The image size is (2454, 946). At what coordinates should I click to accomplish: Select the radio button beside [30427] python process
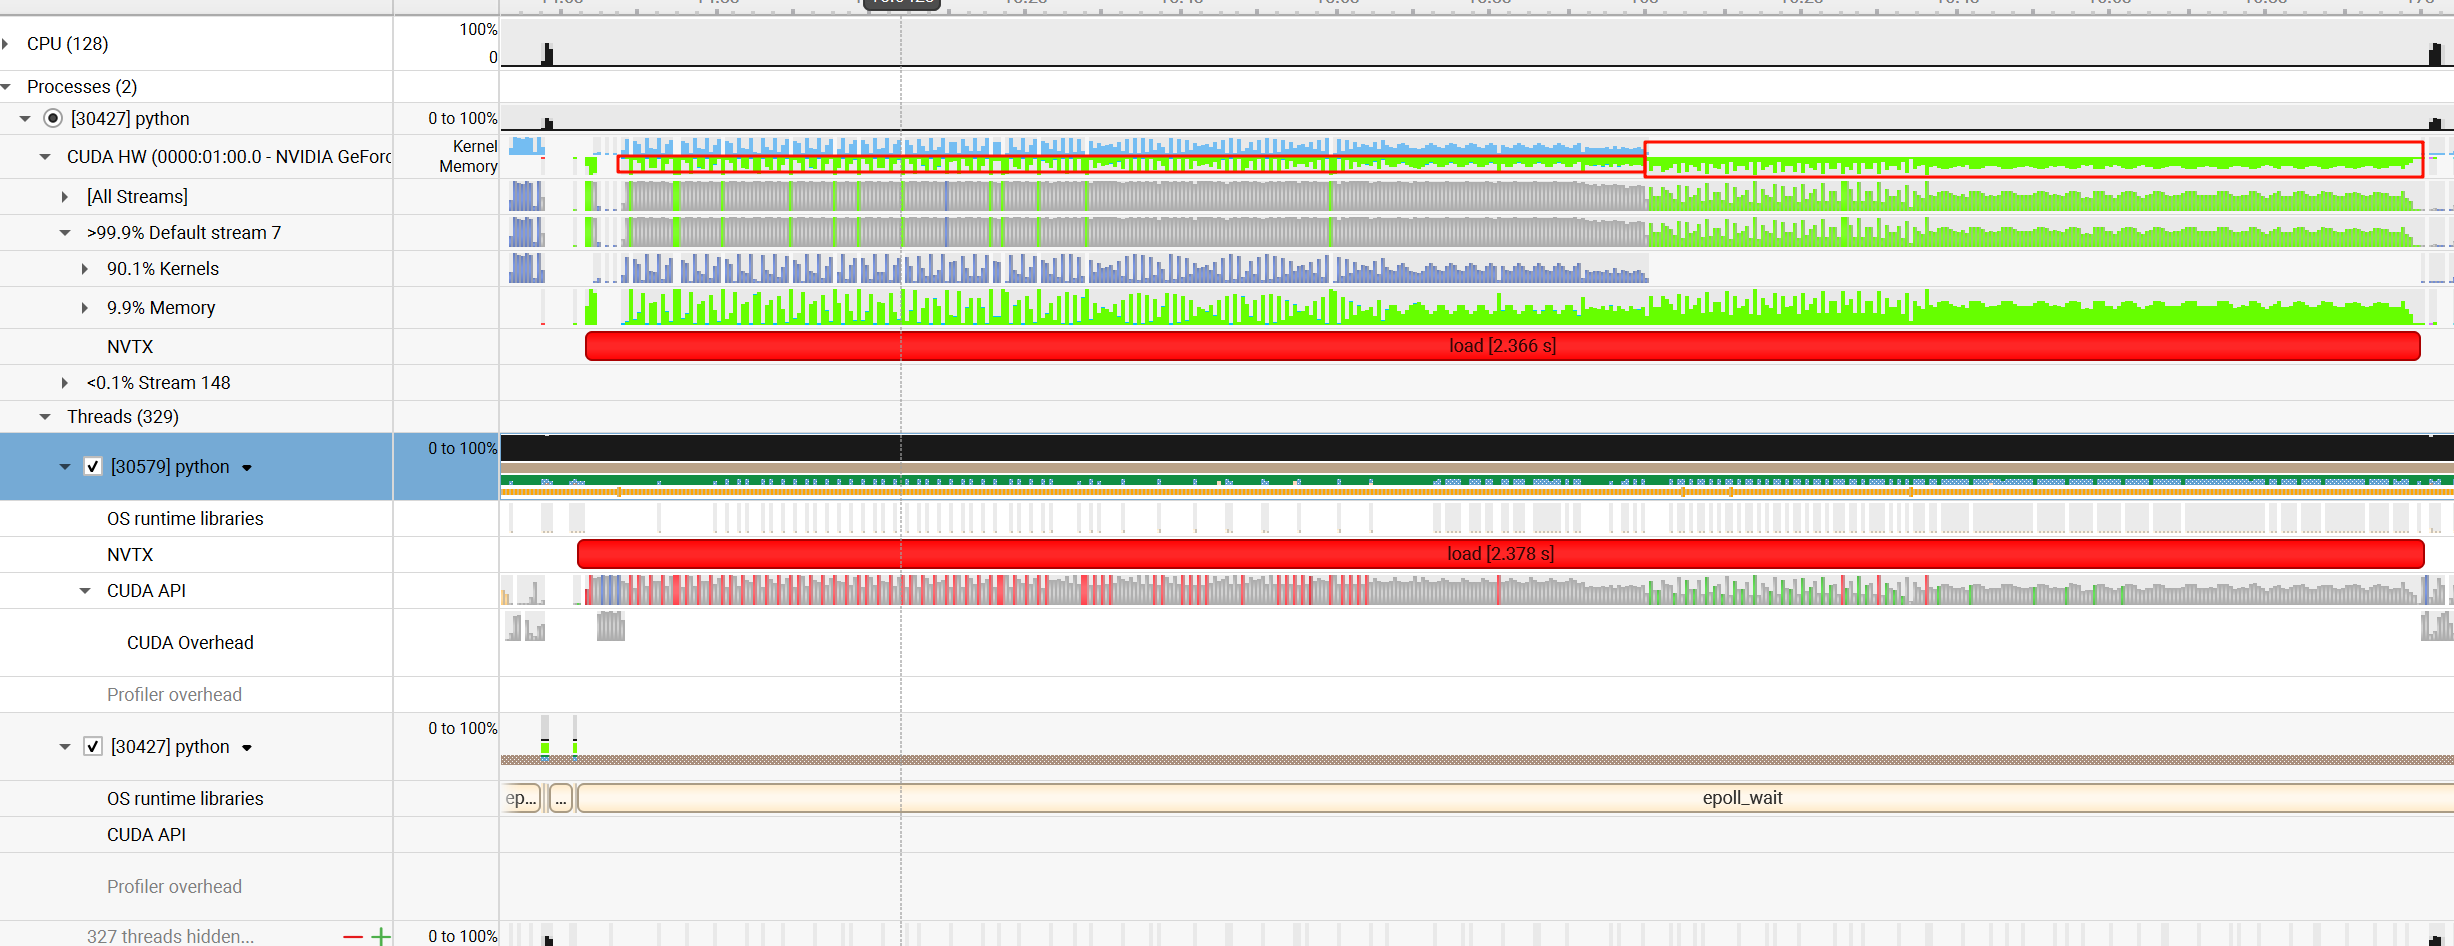pyautogui.click(x=53, y=119)
